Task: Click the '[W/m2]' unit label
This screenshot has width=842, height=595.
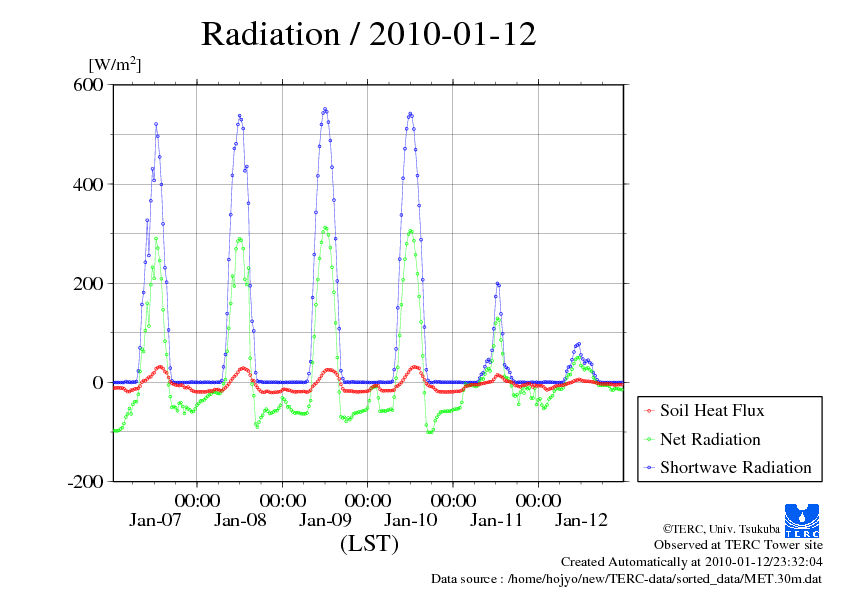Action: pyautogui.click(x=114, y=64)
